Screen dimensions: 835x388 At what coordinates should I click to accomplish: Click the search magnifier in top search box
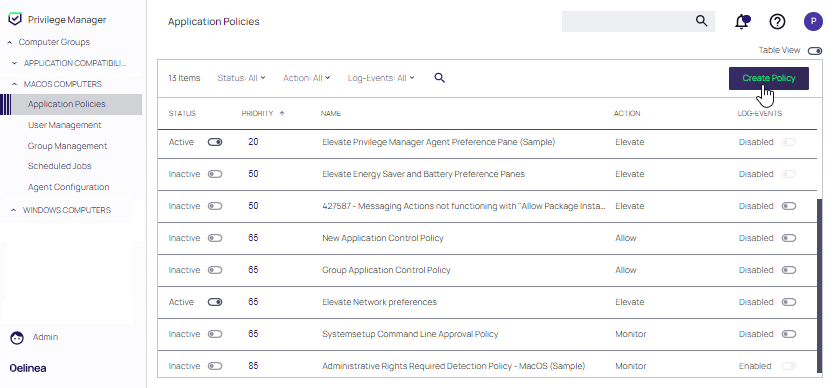pos(702,21)
